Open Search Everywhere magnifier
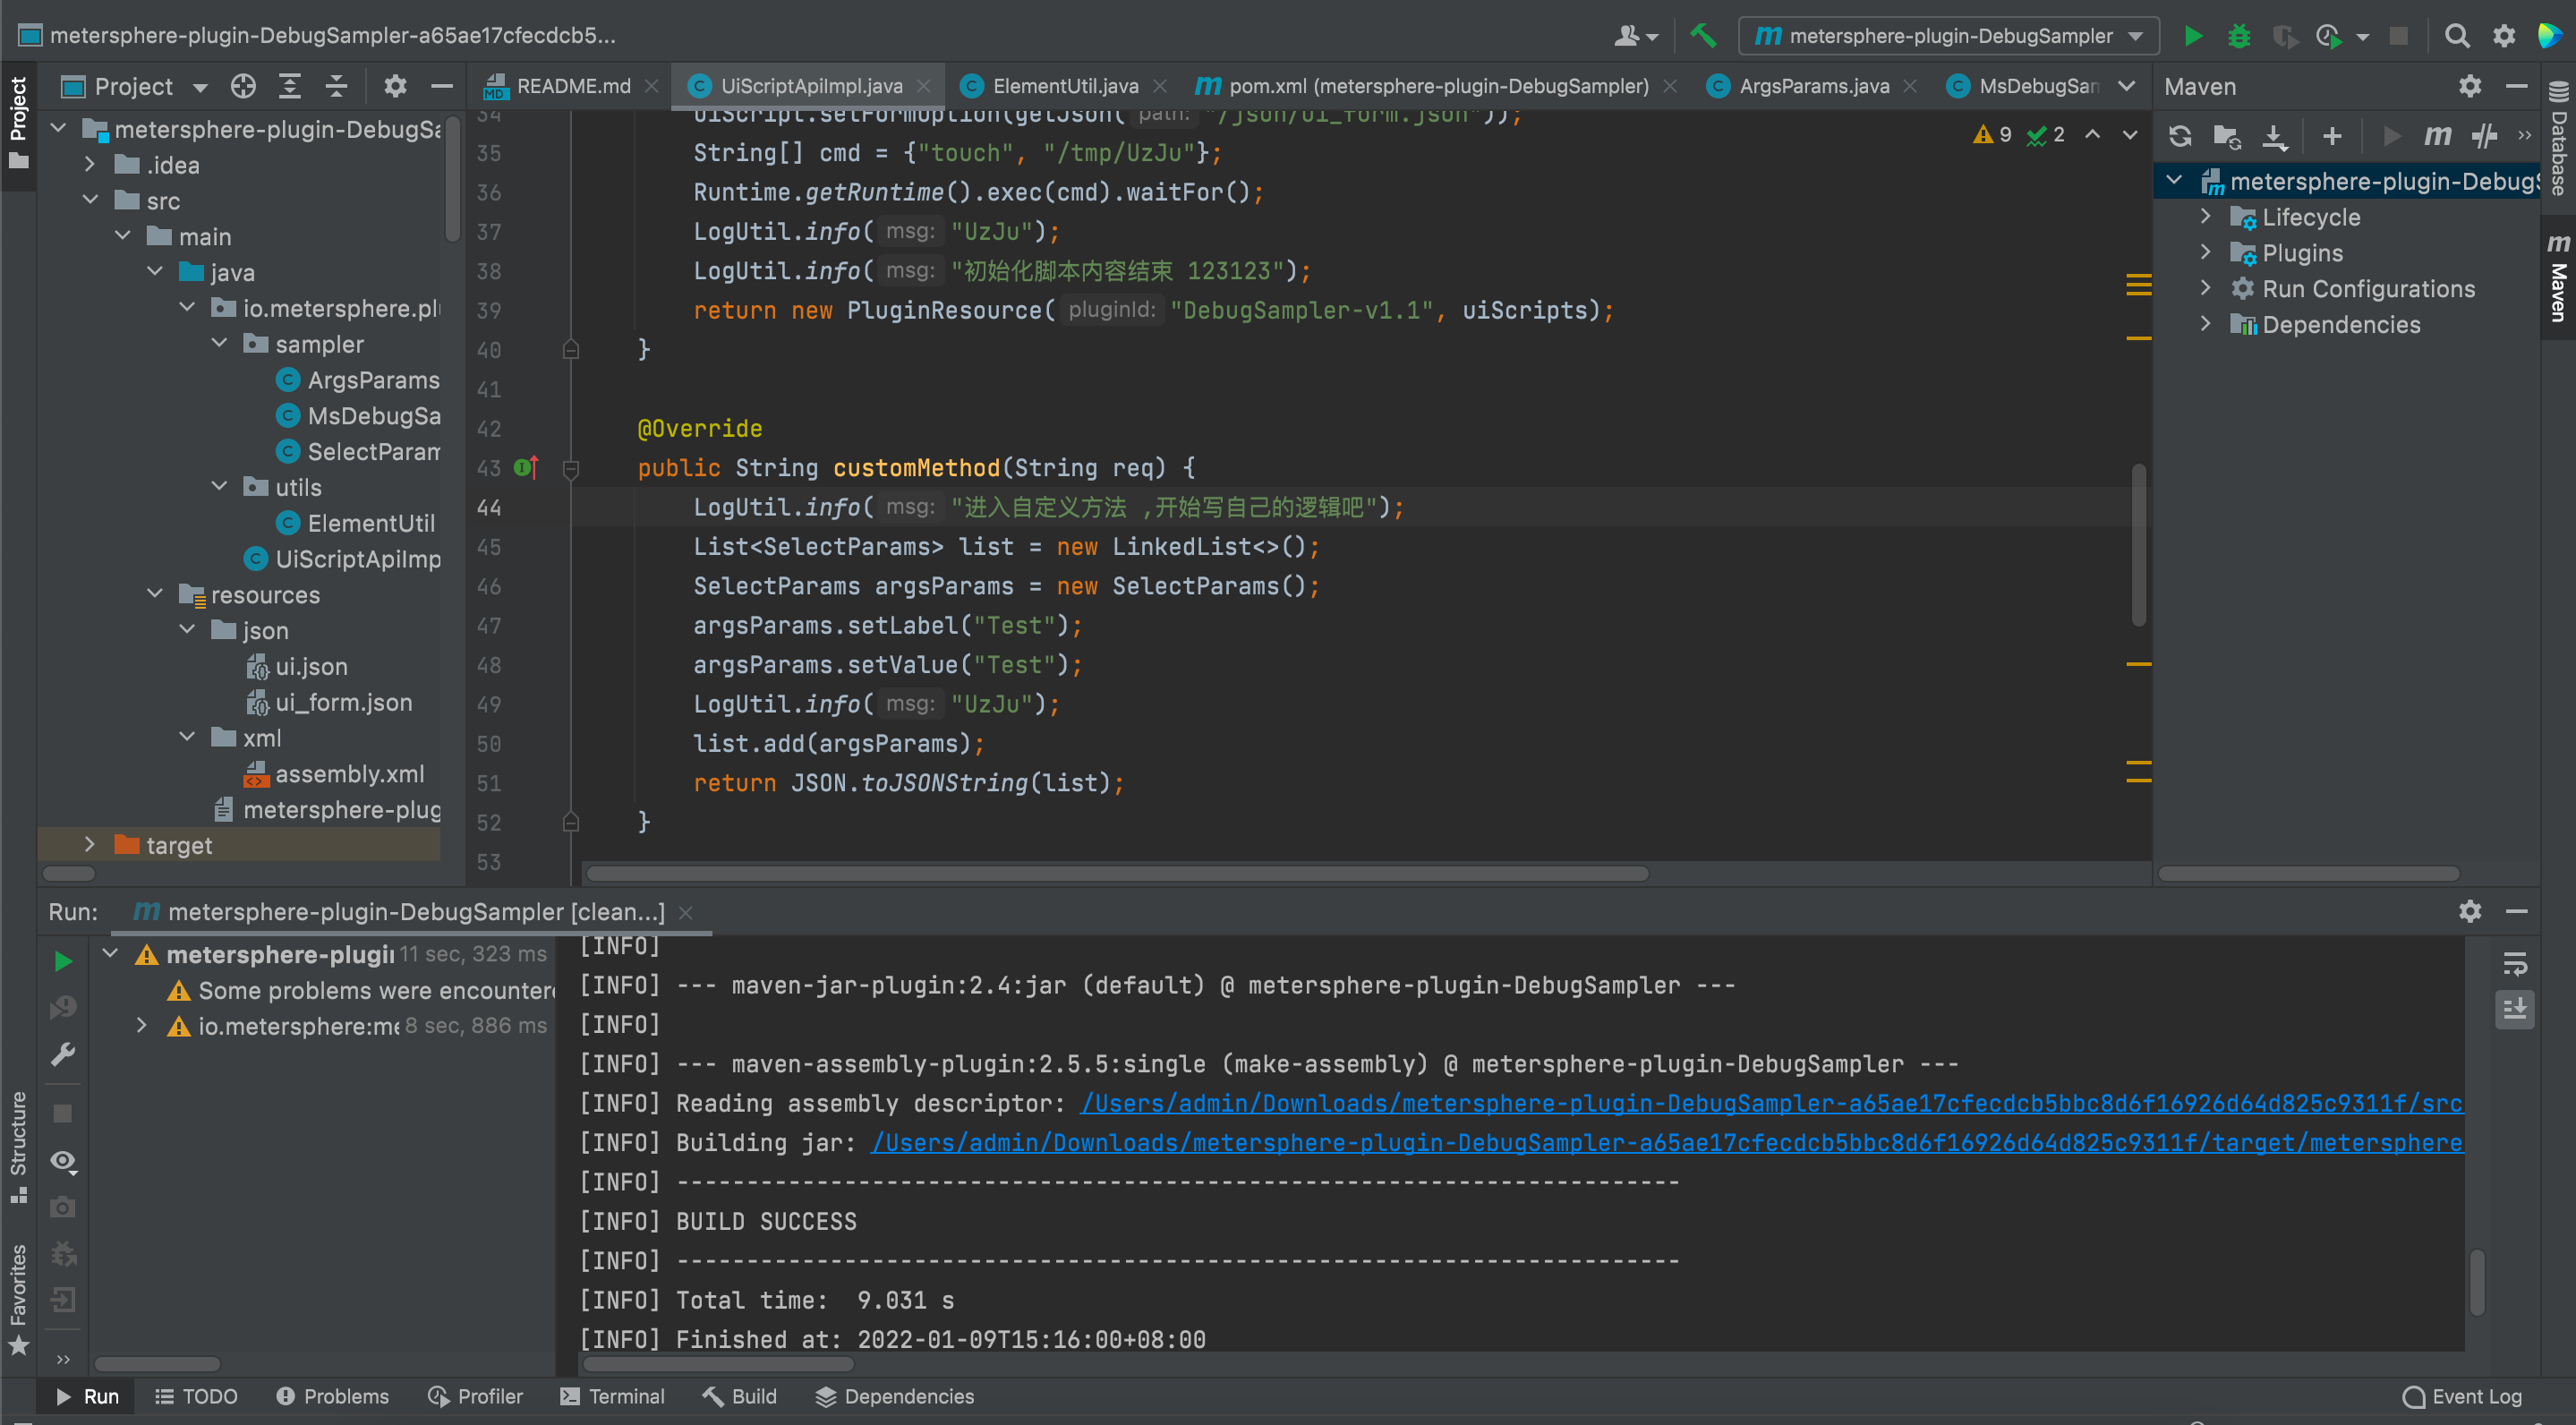 click(x=2457, y=36)
